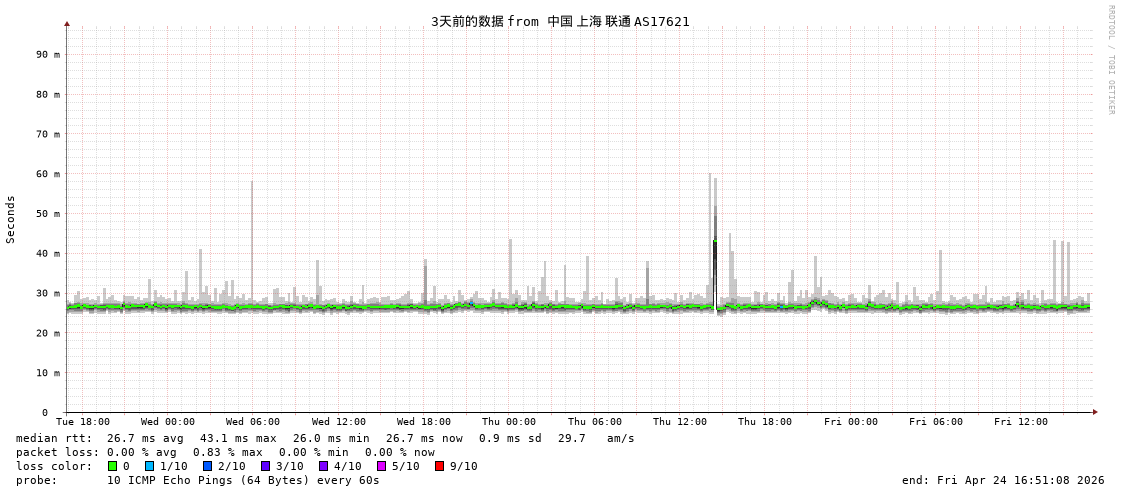Click the red 9/10 loss swatch
Screen dimensions: 1121x494
tap(439, 466)
